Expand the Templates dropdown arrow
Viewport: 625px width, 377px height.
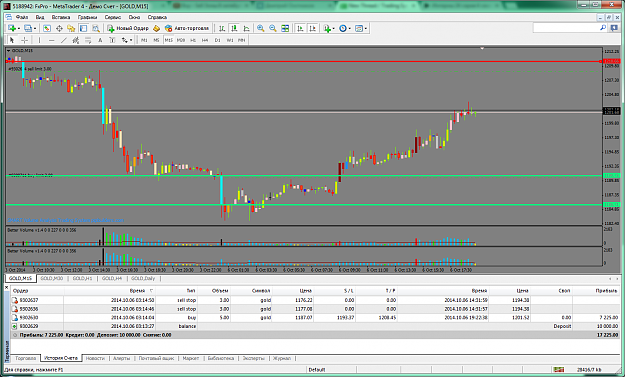coord(366,29)
